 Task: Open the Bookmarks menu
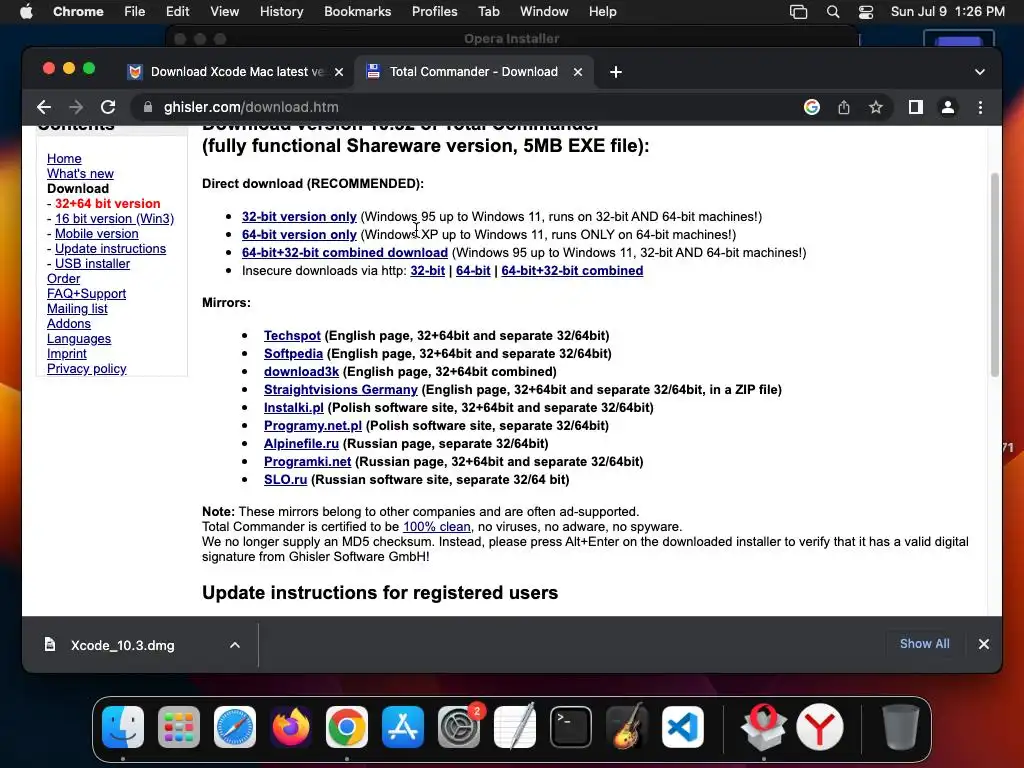click(x=357, y=12)
